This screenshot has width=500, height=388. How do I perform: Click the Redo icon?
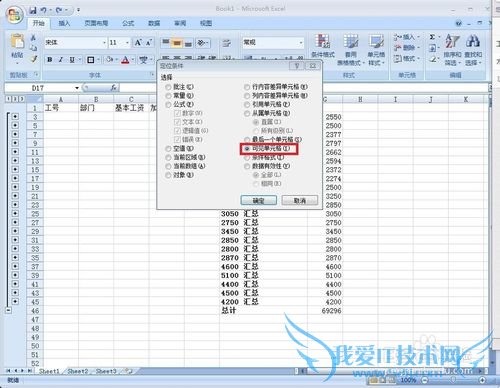pyautogui.click(x=59, y=10)
